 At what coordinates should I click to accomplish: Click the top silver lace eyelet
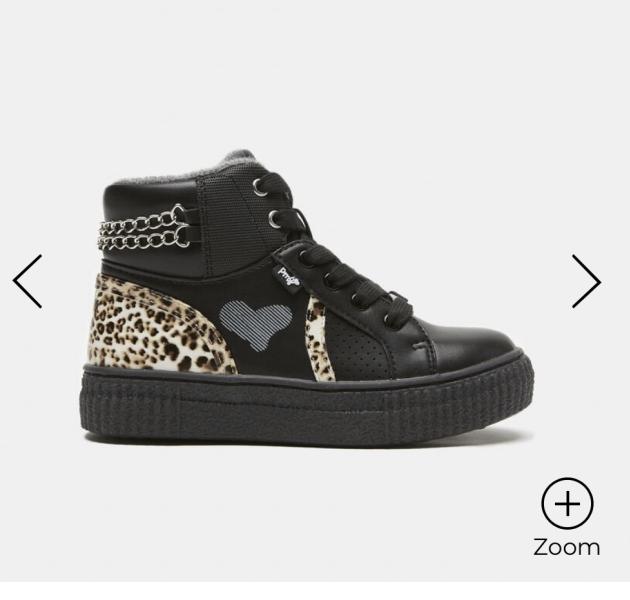(260, 187)
